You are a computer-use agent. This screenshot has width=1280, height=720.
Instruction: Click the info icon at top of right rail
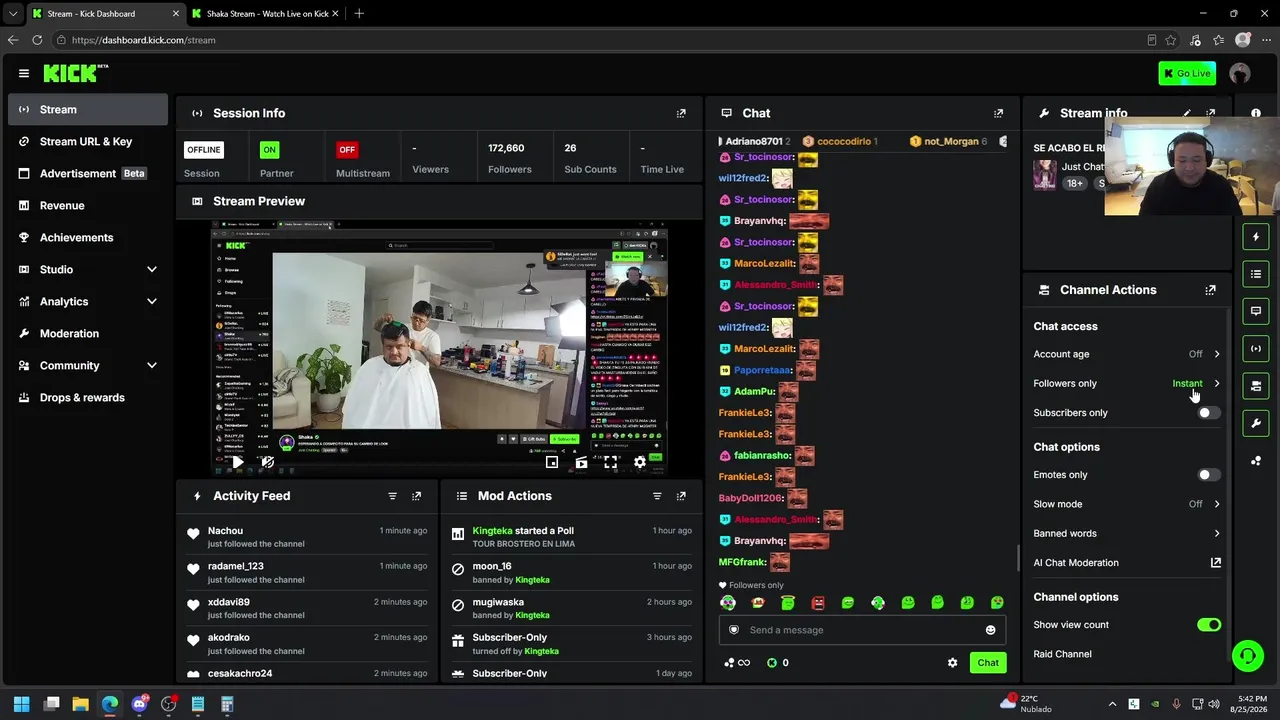coord(1256,113)
